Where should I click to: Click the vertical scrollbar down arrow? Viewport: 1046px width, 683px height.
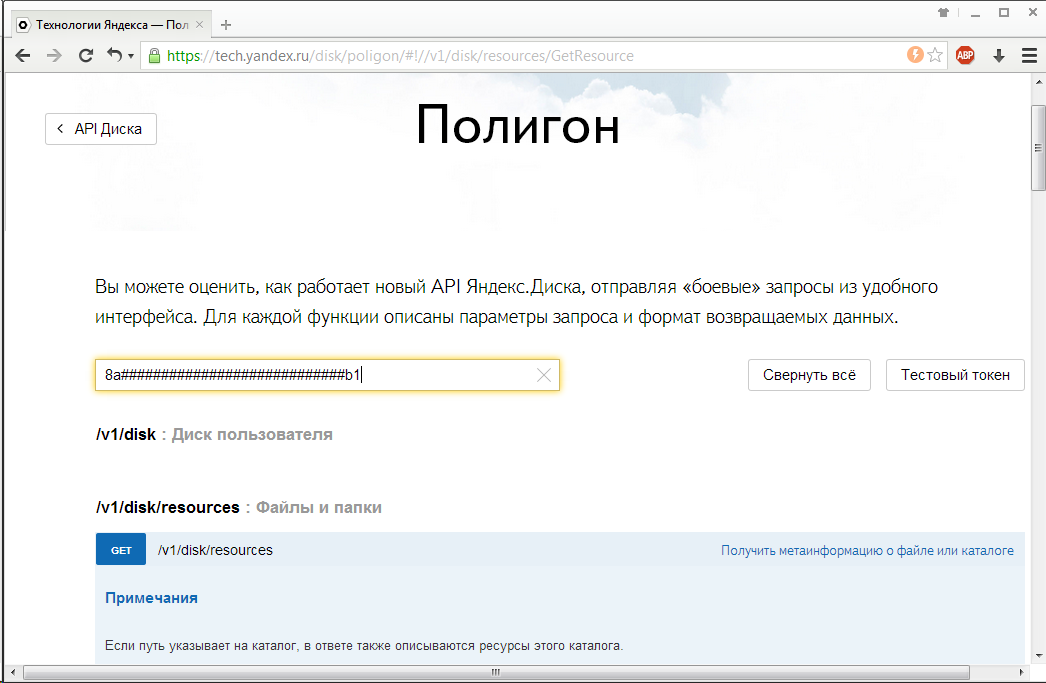click(x=1039, y=656)
